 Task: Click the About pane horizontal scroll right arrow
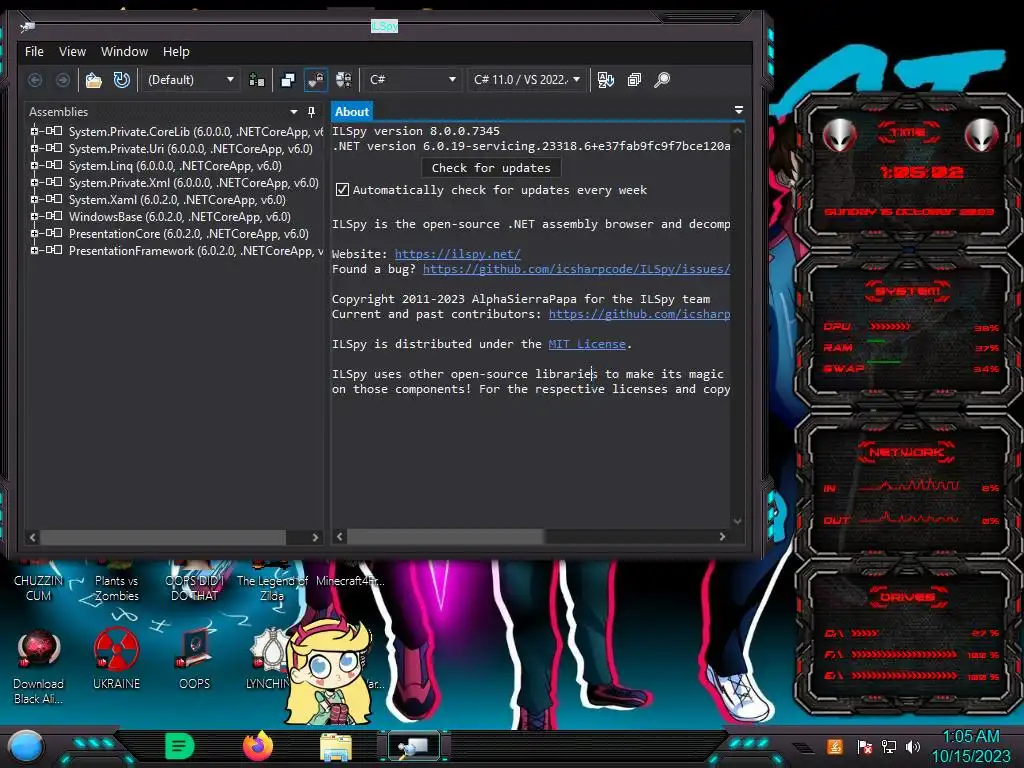[722, 537]
